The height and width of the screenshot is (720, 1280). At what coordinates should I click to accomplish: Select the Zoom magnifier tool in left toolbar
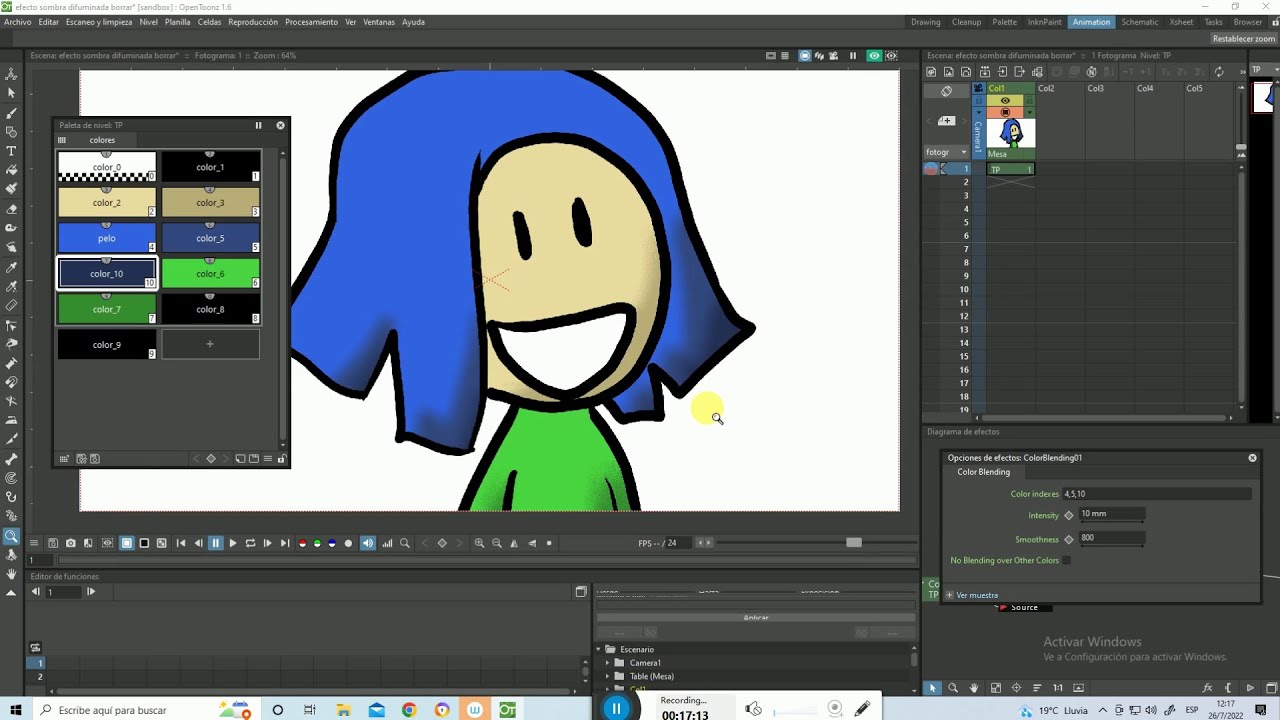(11, 536)
